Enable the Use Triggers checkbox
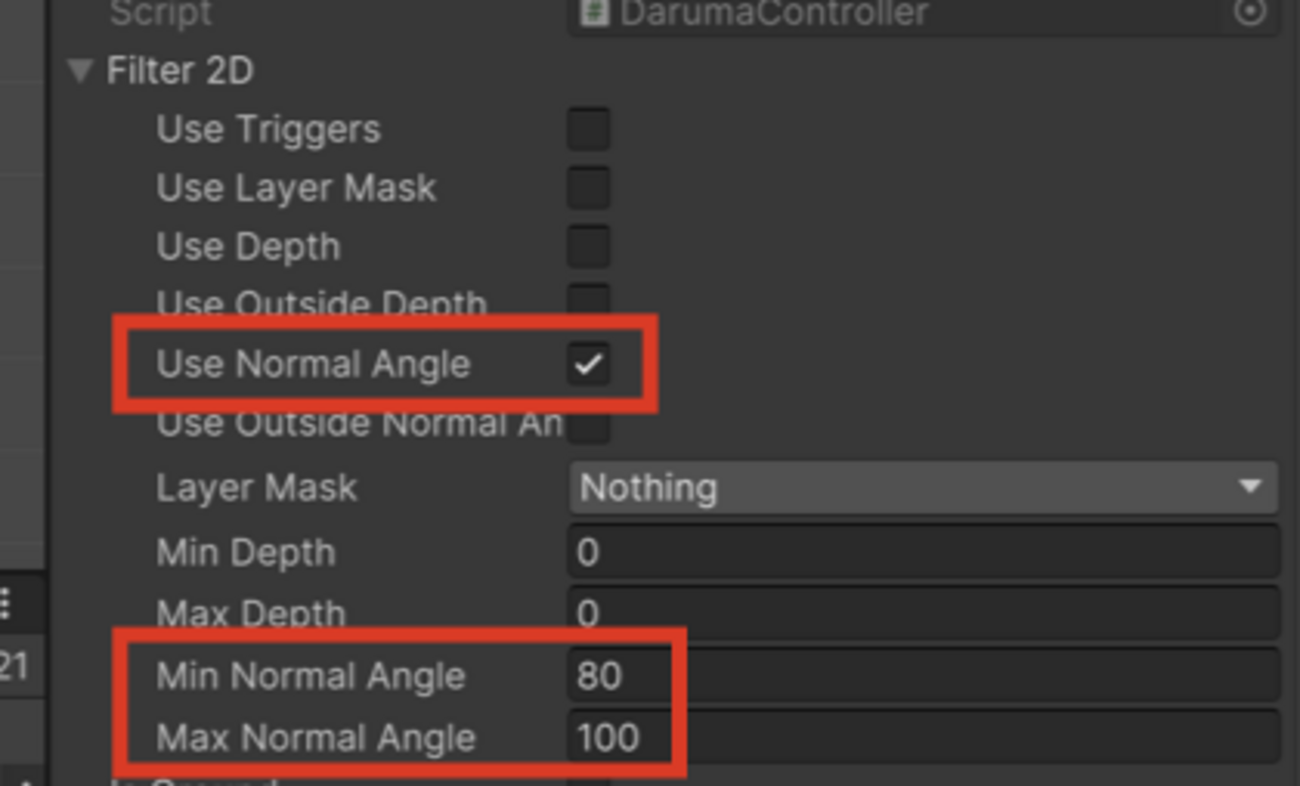Image resolution: width=1300 pixels, height=786 pixels. [588, 130]
